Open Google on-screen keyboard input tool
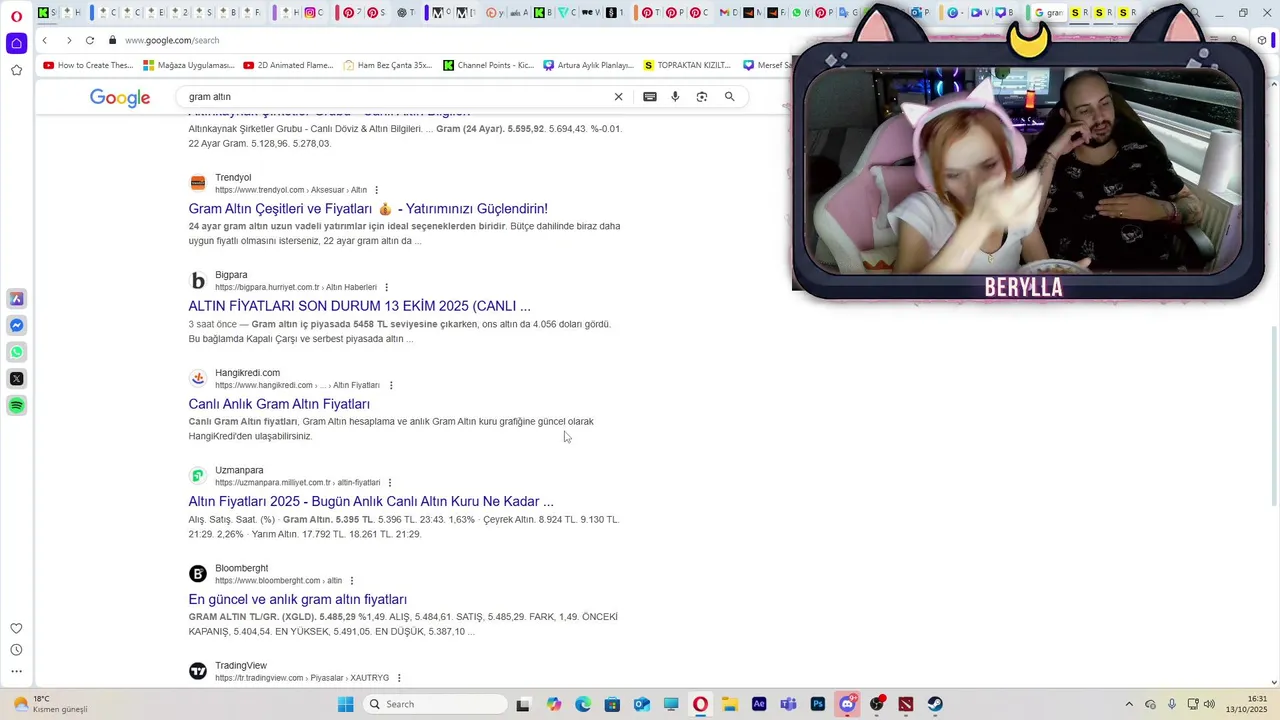Viewport: 1280px width, 720px height. (x=650, y=97)
